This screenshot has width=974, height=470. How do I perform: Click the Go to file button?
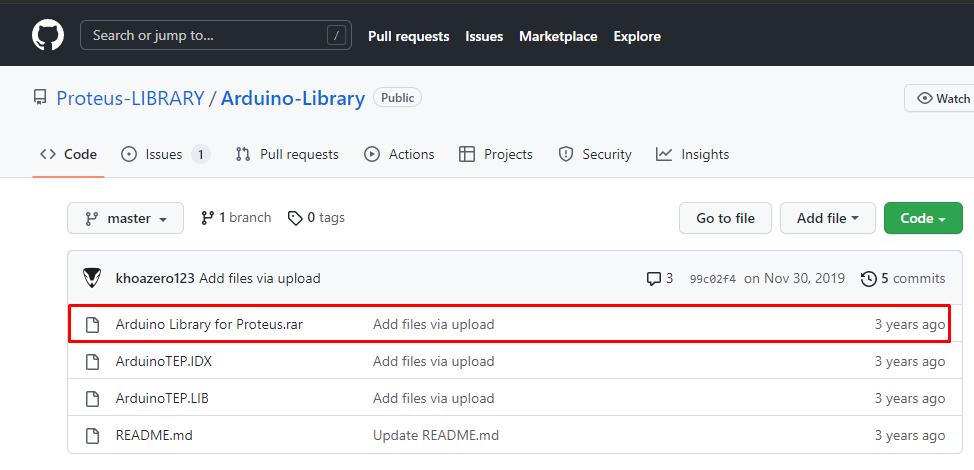click(726, 219)
